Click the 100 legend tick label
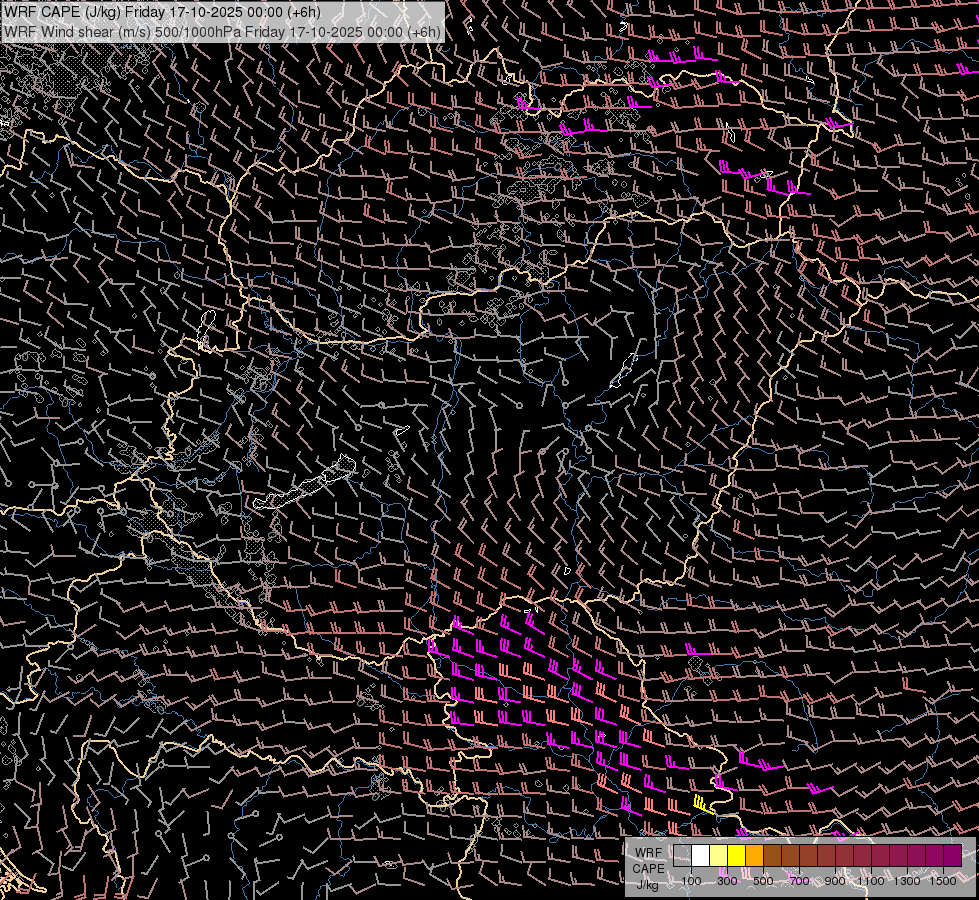Image resolution: width=979 pixels, height=900 pixels. [691, 881]
